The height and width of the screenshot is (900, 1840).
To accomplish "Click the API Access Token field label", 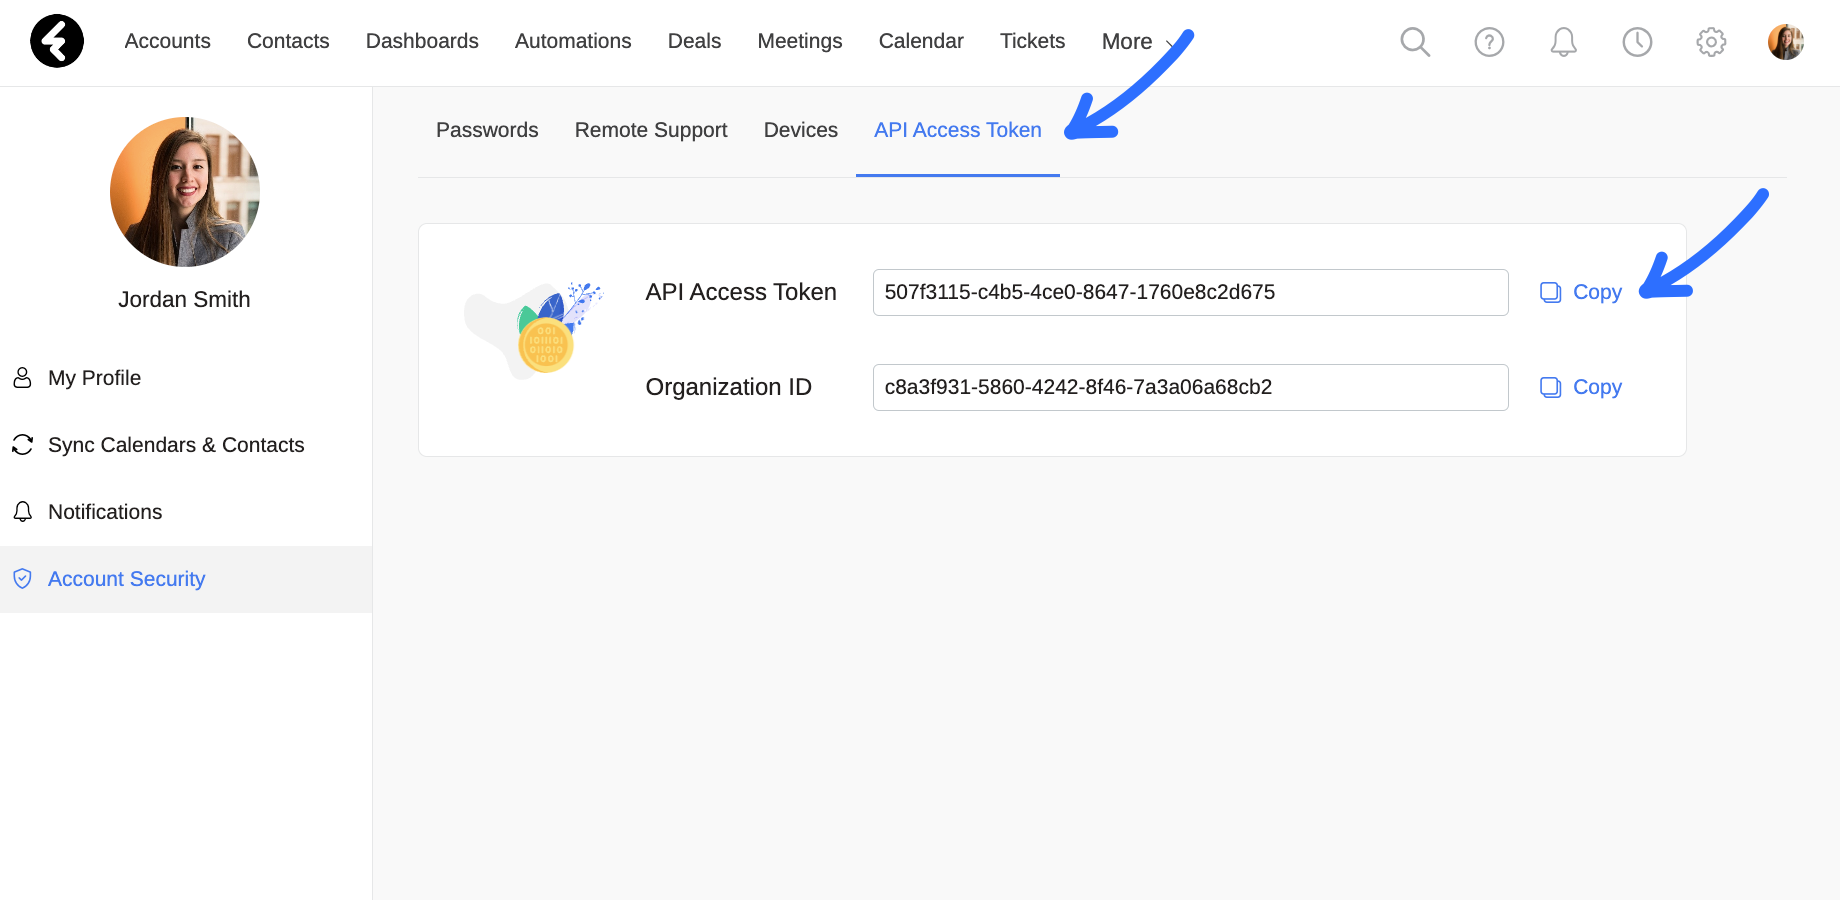I will coord(741,292).
